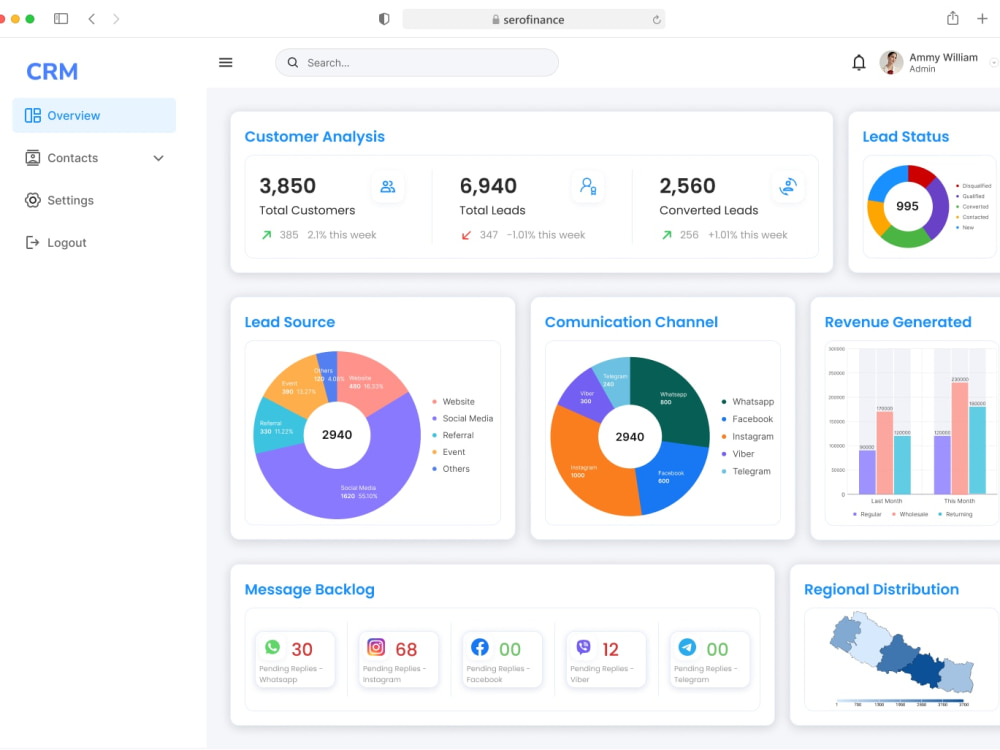Viewport: 1000px width, 750px height.
Task: Click the search magnifier icon
Action: pos(293,62)
